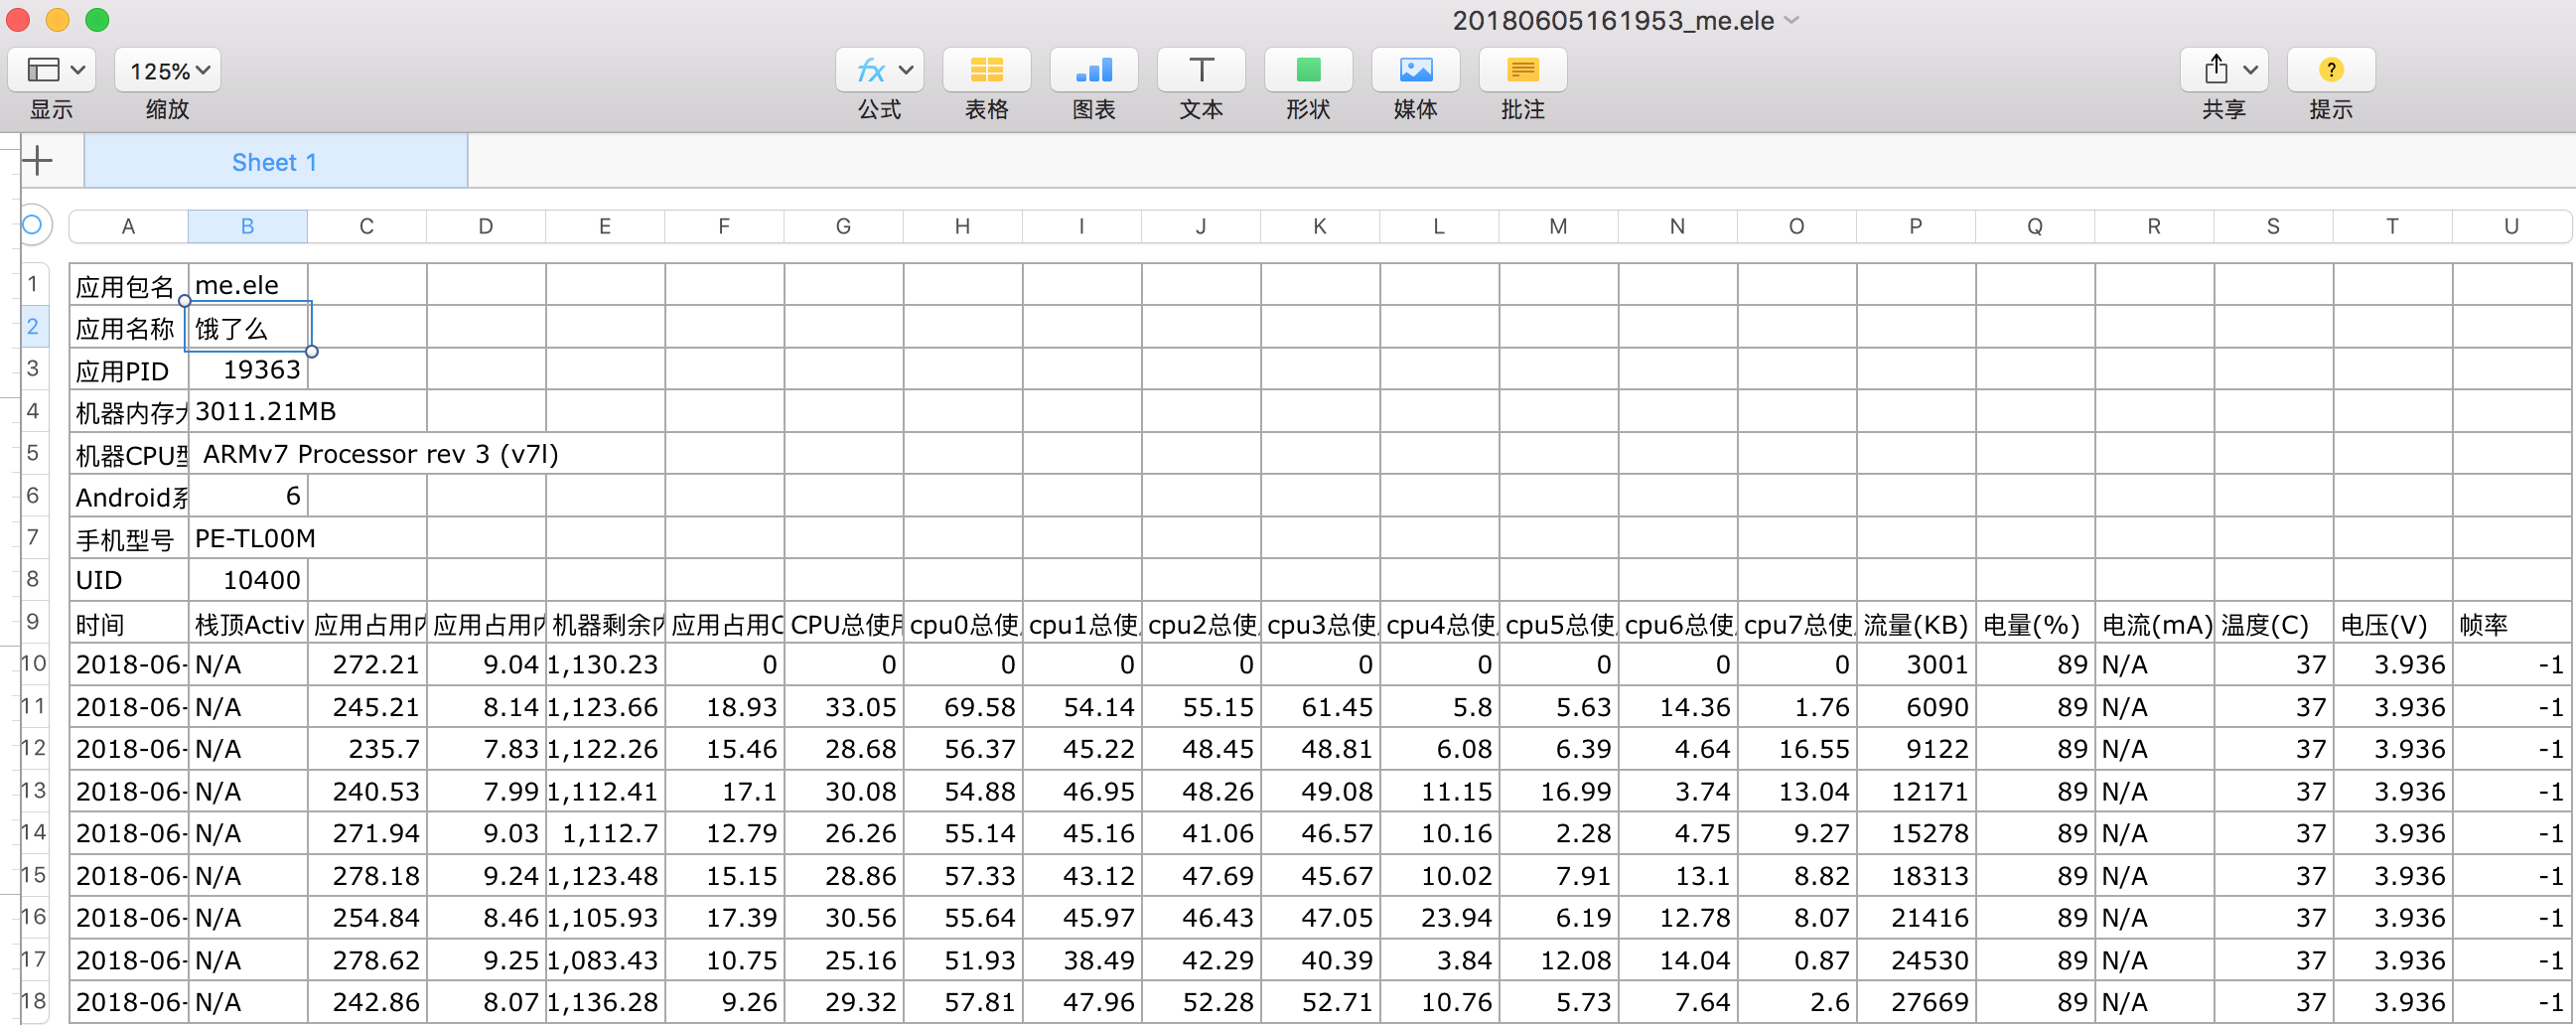Select the cell with 69.58
2576x1025 pixels.
[962, 707]
